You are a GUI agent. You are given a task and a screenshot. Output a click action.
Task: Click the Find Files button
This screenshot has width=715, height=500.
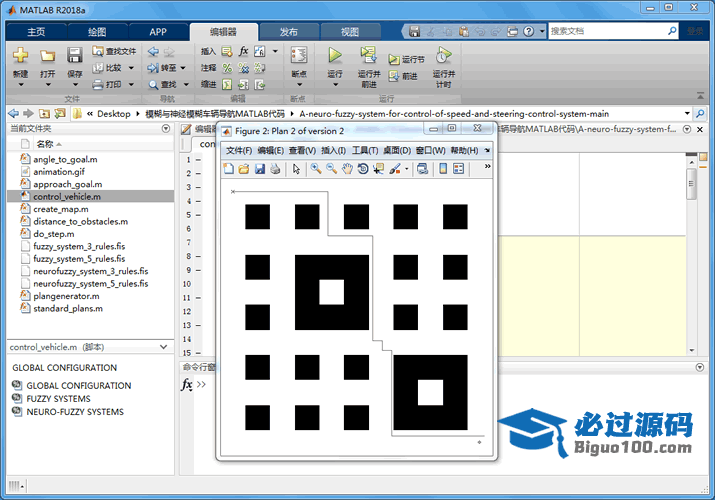click(114, 51)
